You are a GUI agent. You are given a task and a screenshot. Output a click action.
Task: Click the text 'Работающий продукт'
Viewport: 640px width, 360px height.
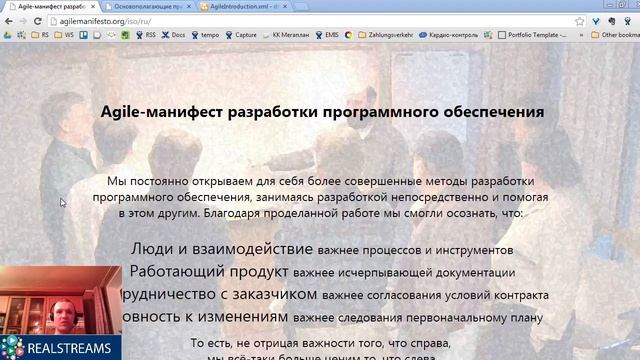[x=209, y=271]
